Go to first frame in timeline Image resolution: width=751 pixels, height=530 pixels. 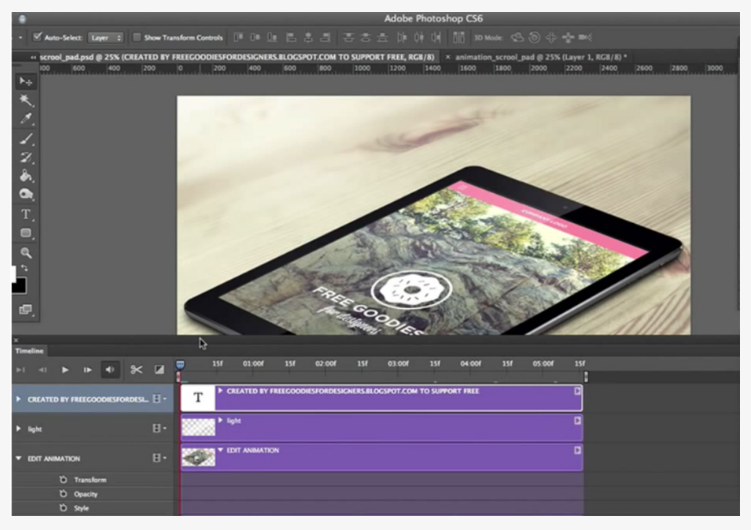tap(20, 370)
